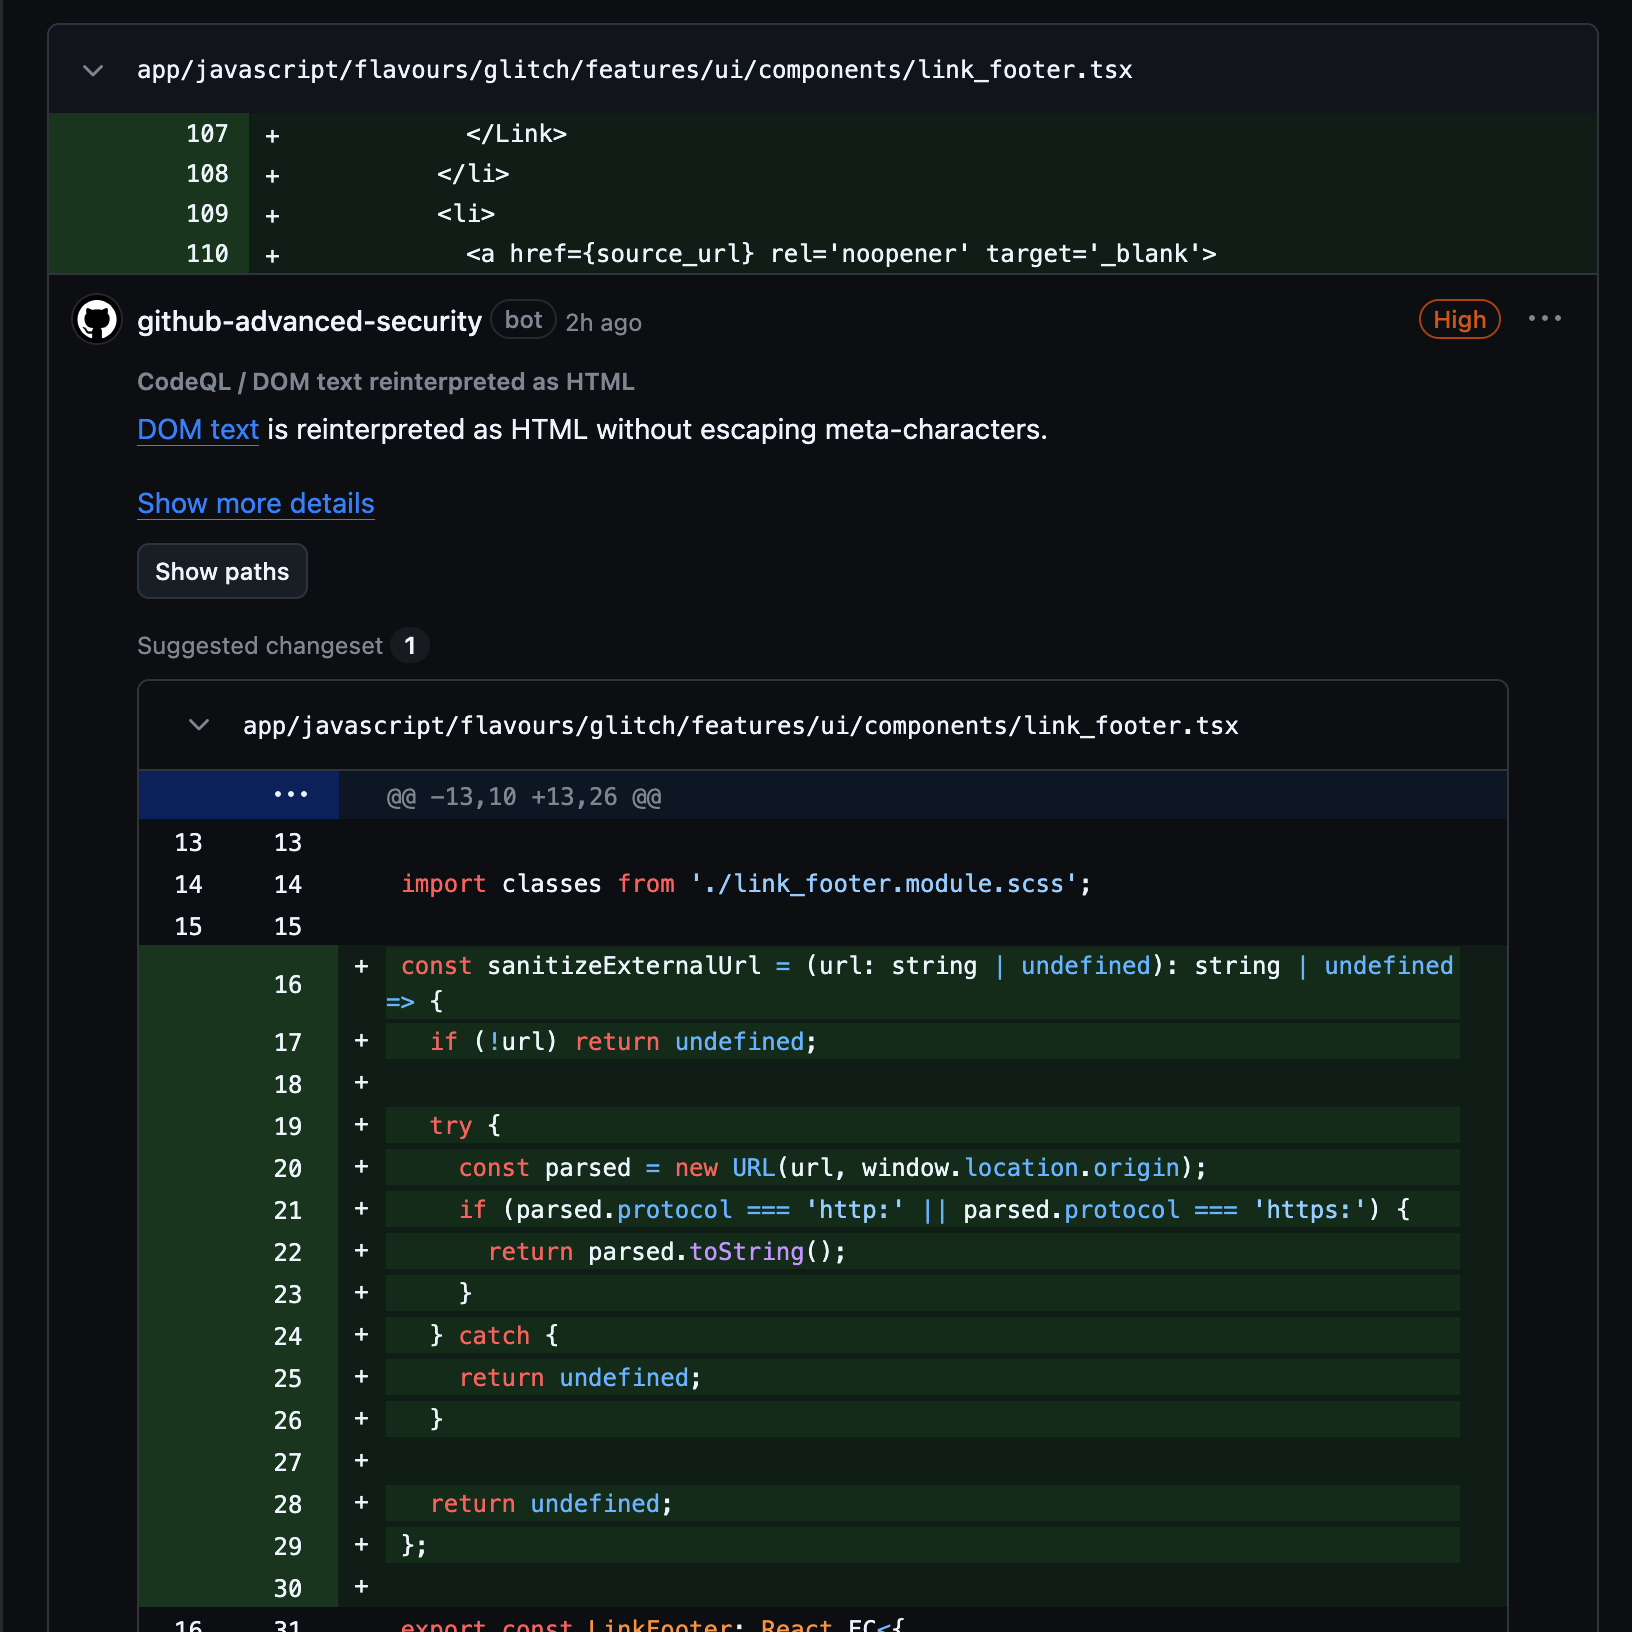Screen dimensions: 1632x1632
Task: Collapse the top link_footer.tsx file diff
Action: (93, 70)
